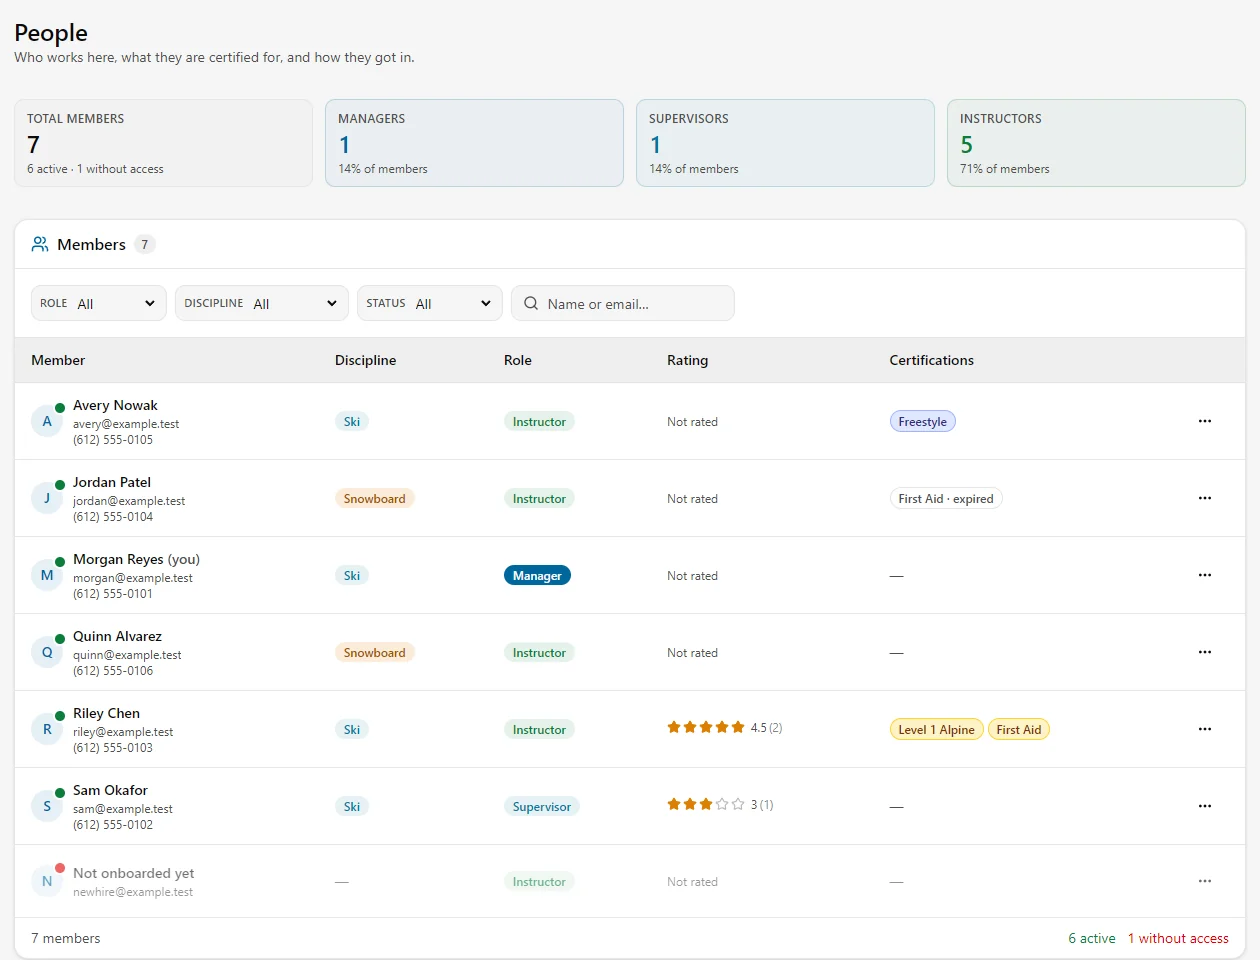The width and height of the screenshot is (1260, 960).
Task: Open the Status filter dropdown
Action: [430, 303]
